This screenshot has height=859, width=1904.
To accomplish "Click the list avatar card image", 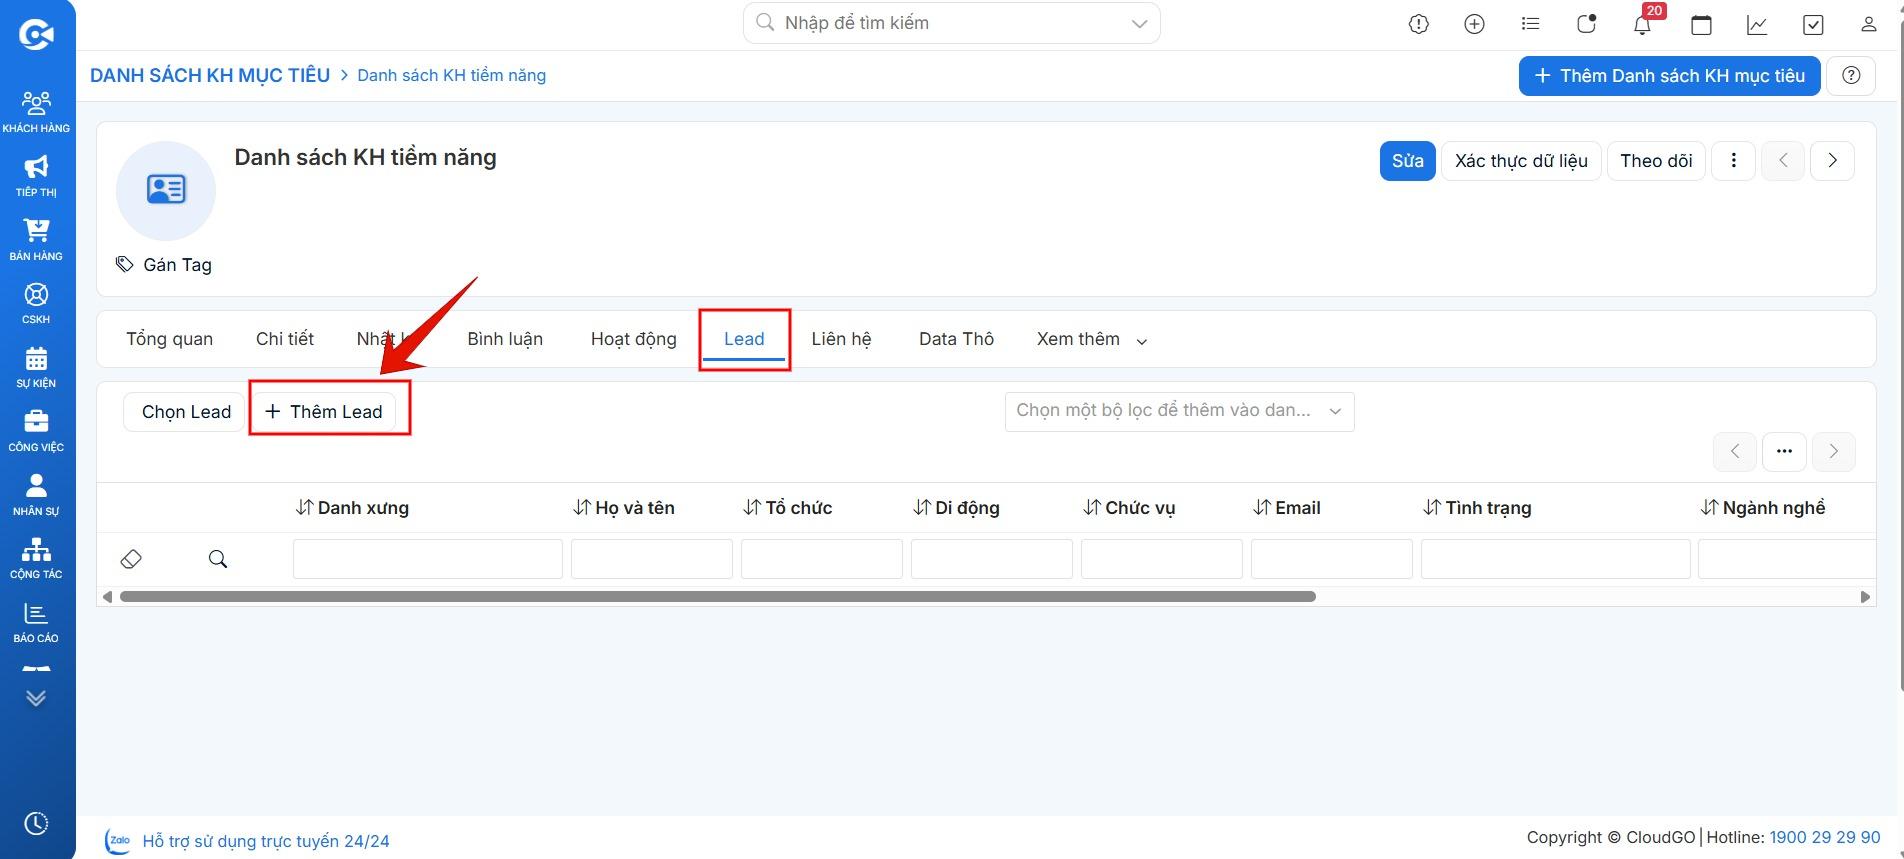I will point(166,190).
